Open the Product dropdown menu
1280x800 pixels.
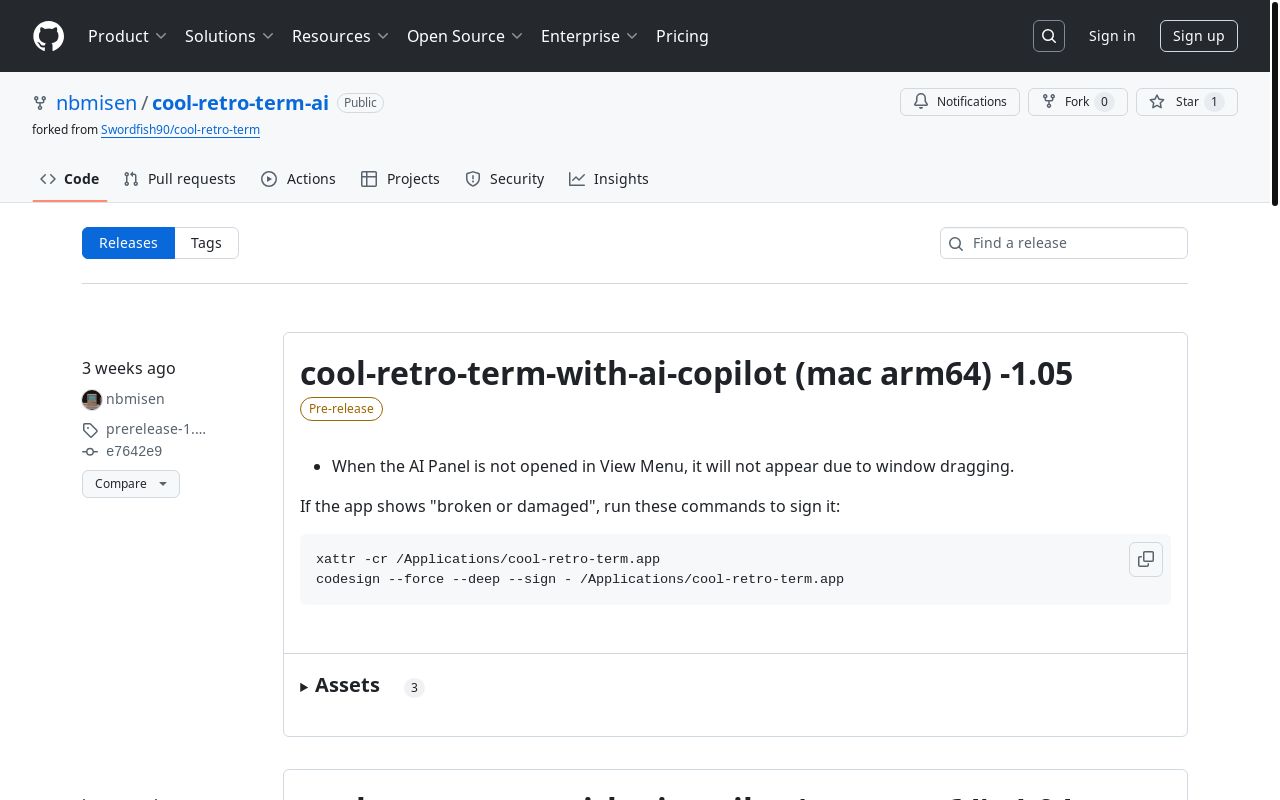pos(128,36)
